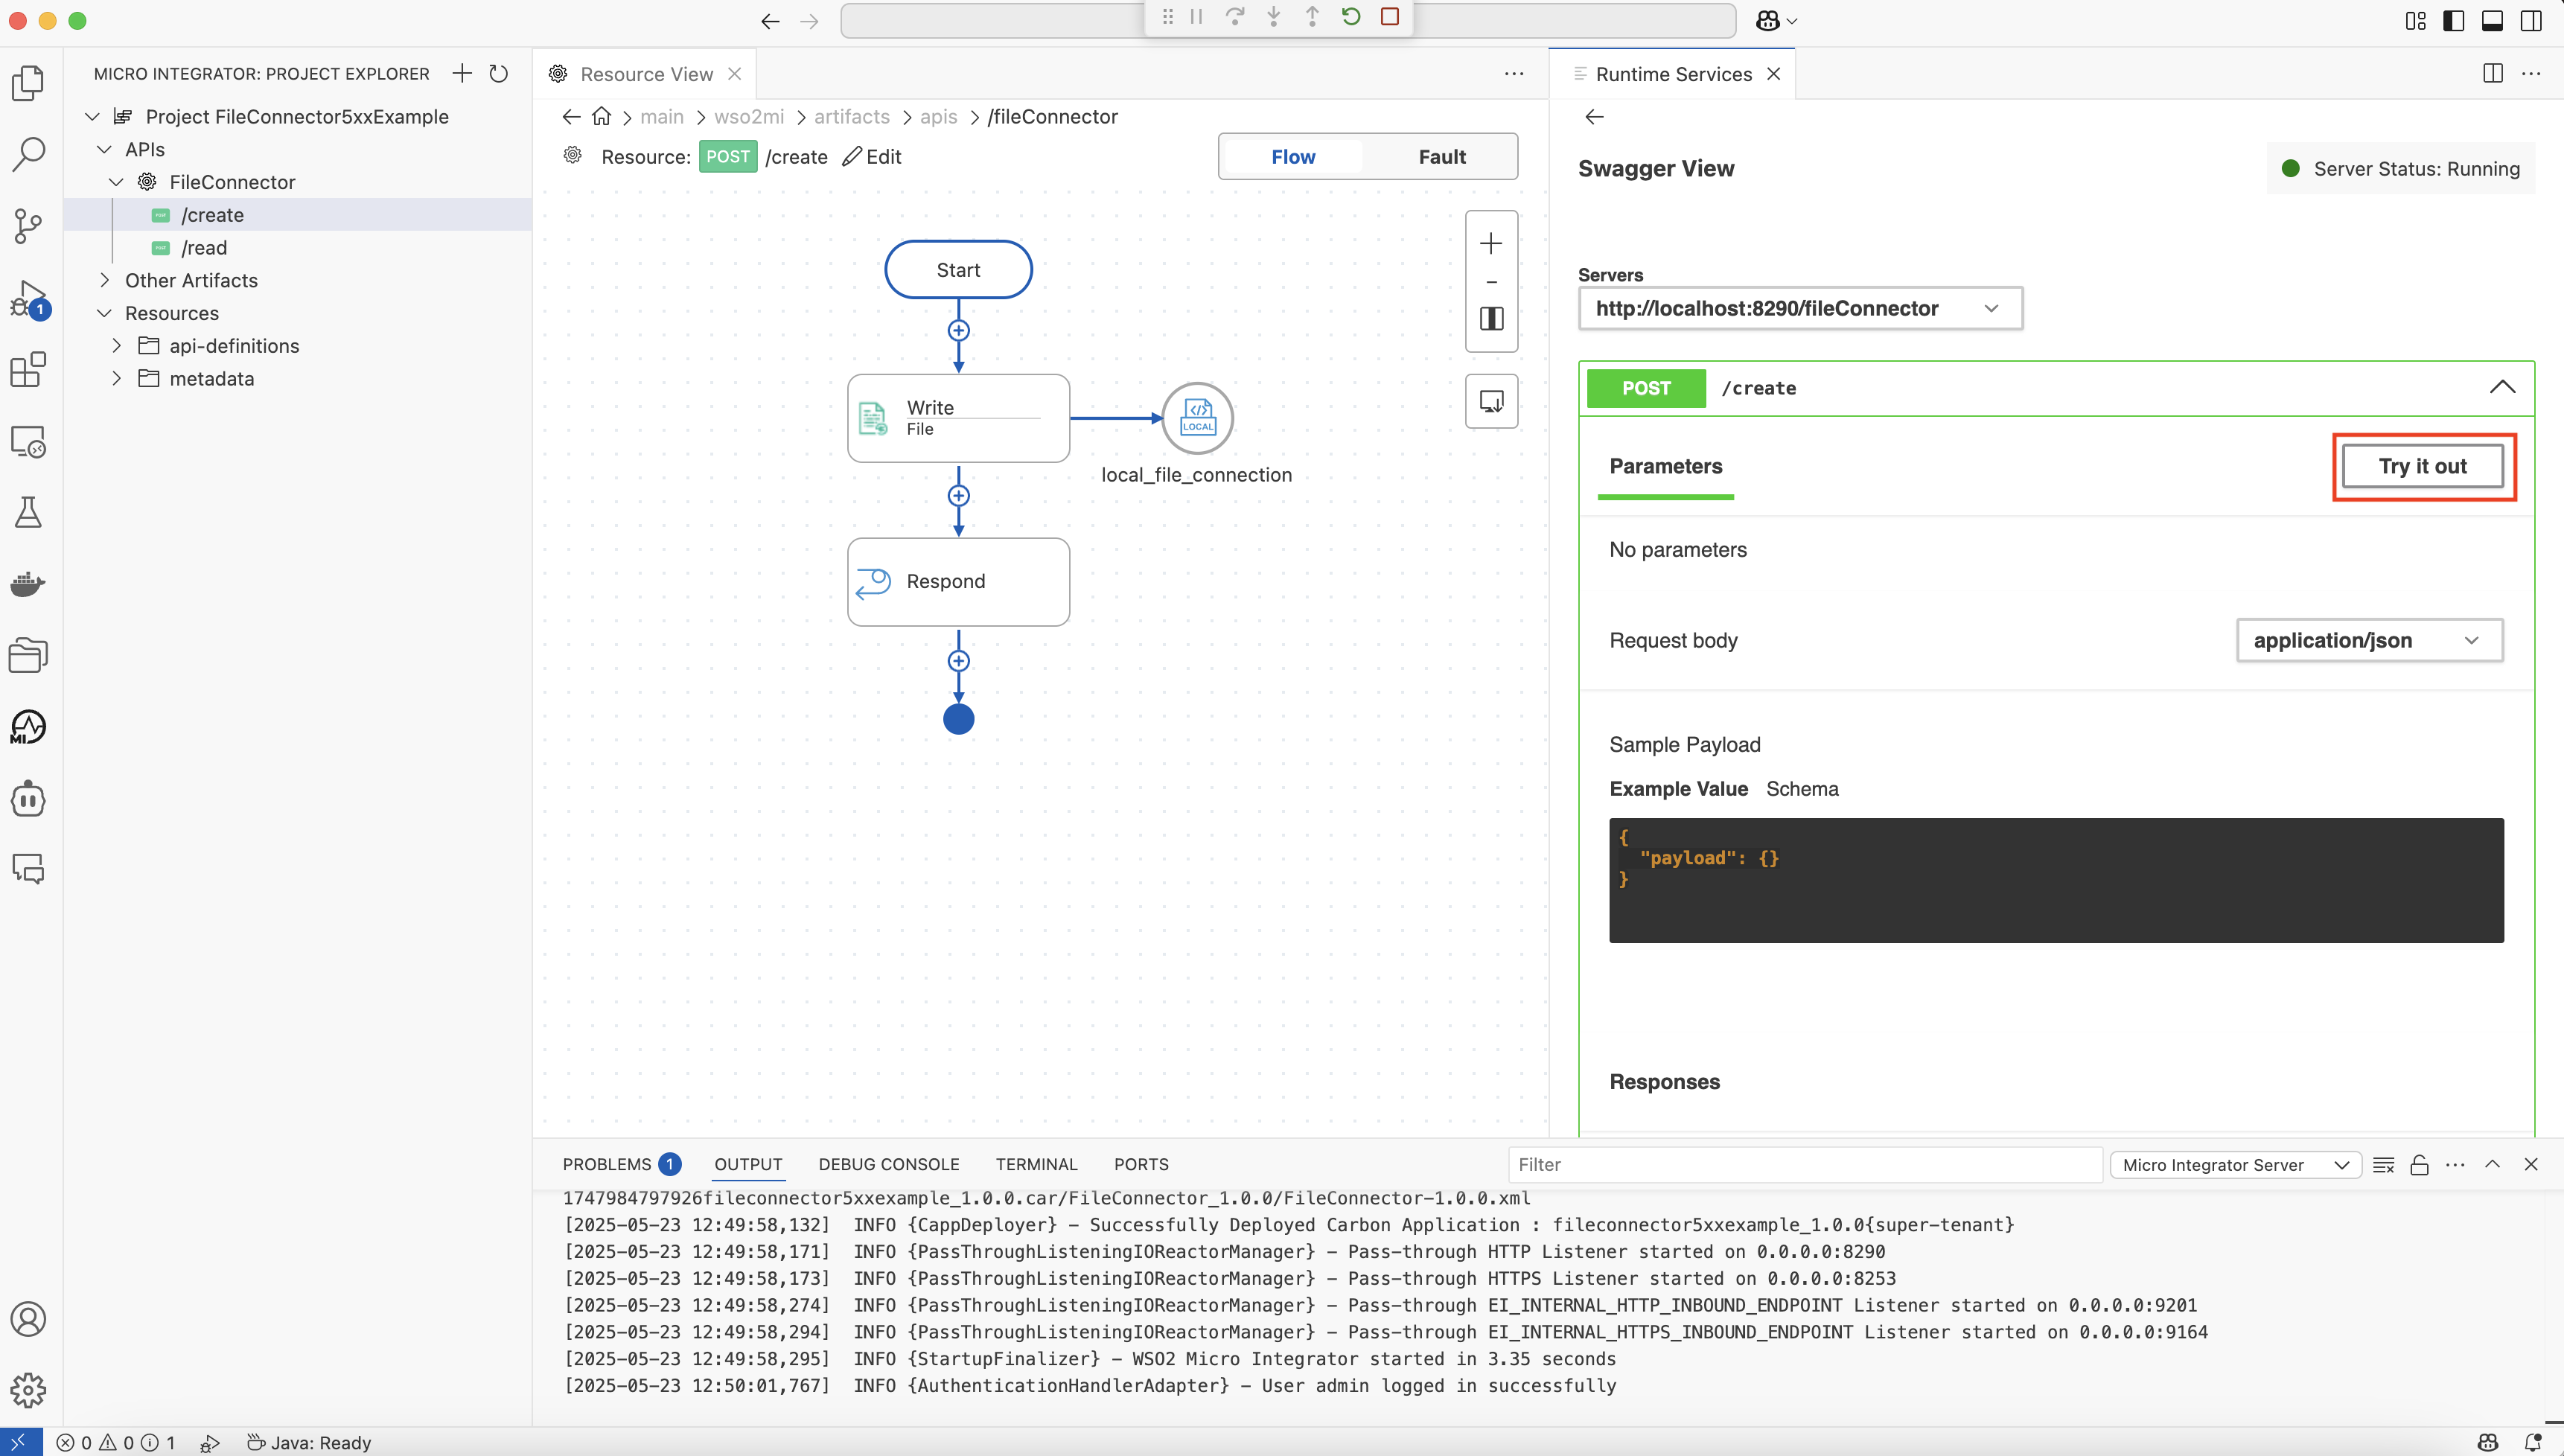Open local_file_connection node

click(1197, 418)
